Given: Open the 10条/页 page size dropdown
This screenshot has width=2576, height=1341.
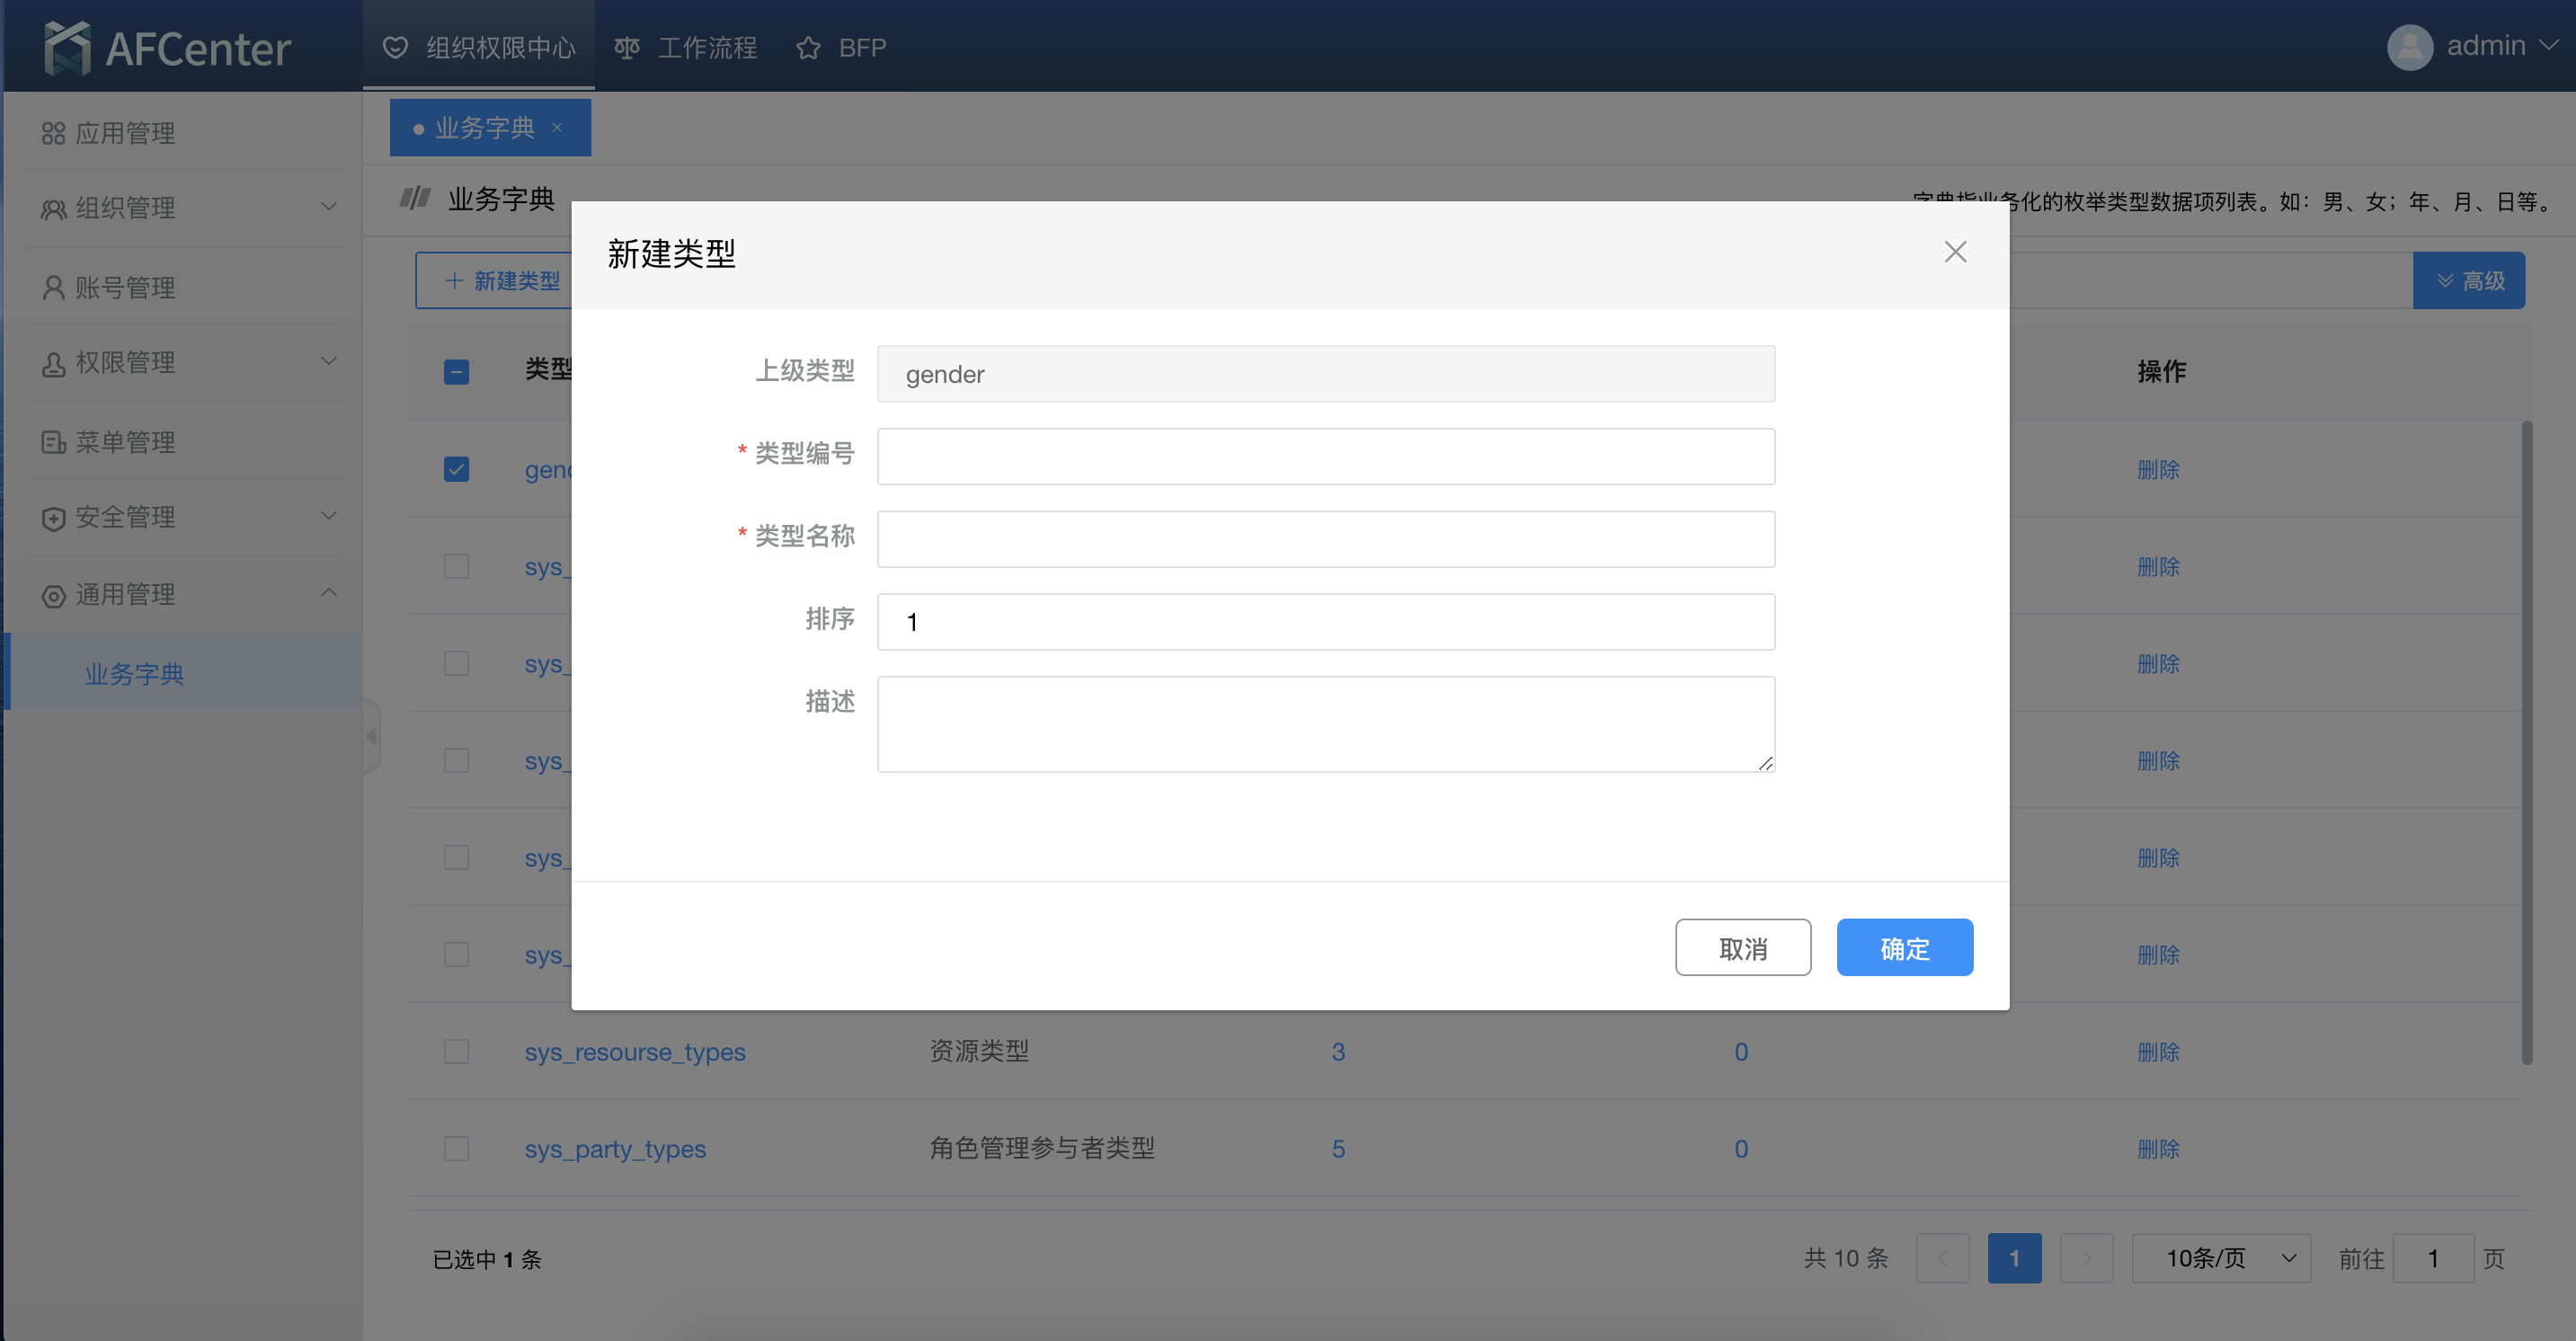Looking at the screenshot, I should point(2221,1258).
